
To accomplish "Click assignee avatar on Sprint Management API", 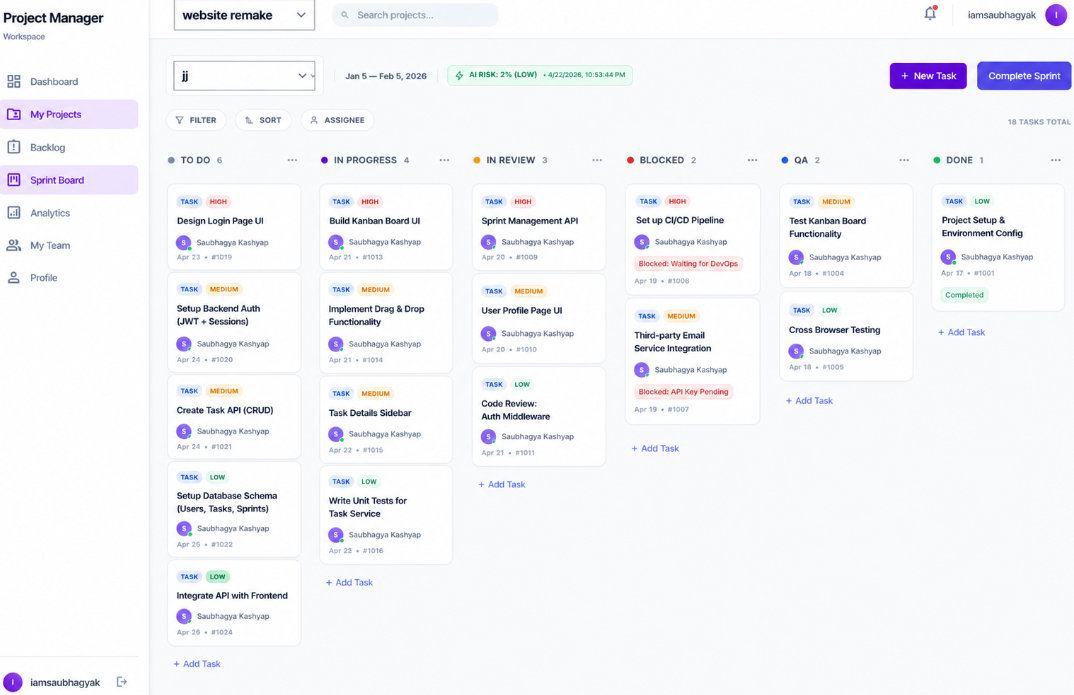I will (488, 242).
